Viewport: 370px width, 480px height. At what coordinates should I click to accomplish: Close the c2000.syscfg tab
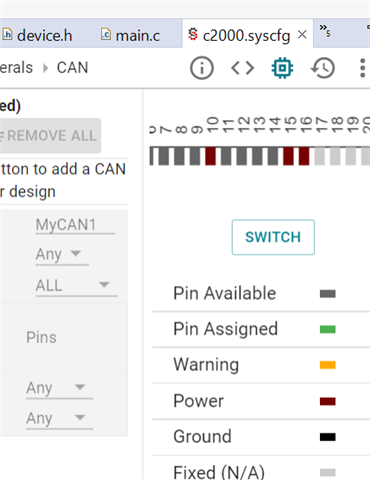(x=302, y=34)
